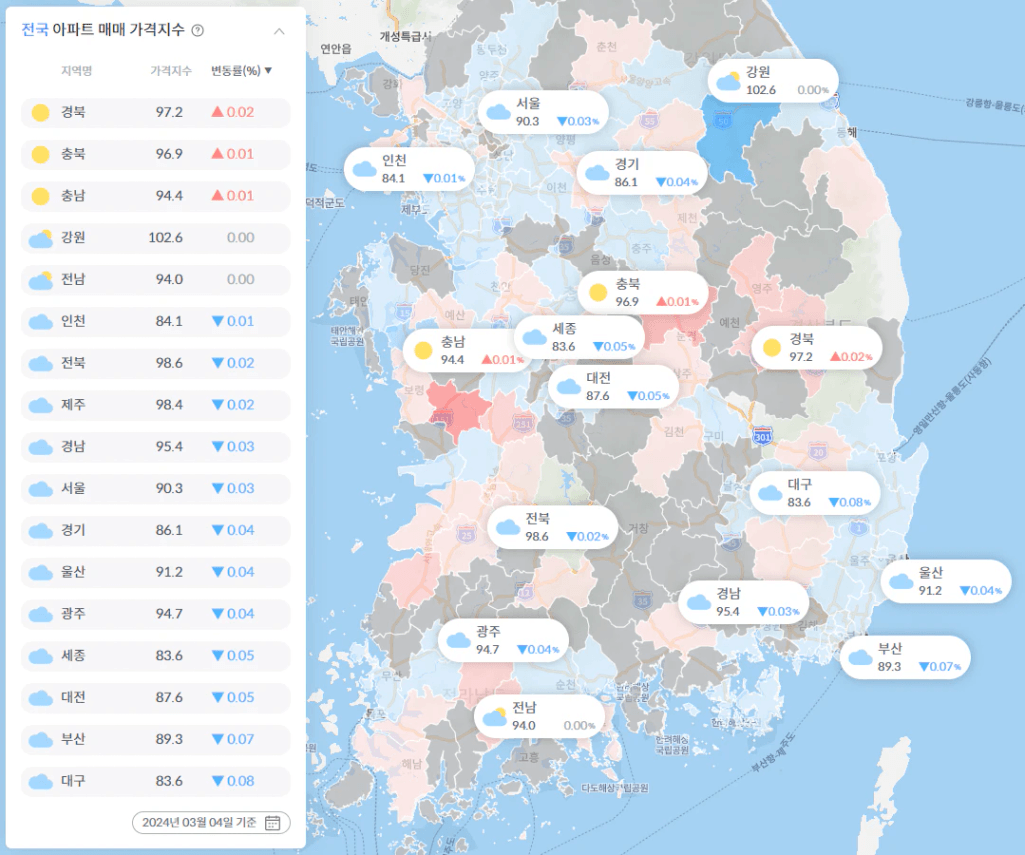Click the 지역명 column header
The image size is (1025, 855).
[76, 71]
